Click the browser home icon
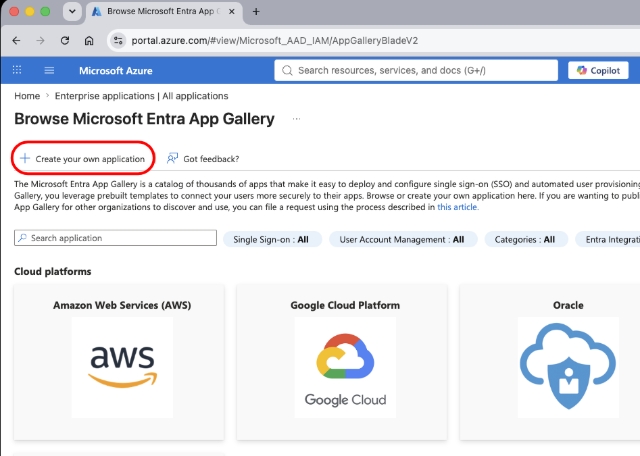This screenshot has height=456, width=640. click(x=89, y=40)
